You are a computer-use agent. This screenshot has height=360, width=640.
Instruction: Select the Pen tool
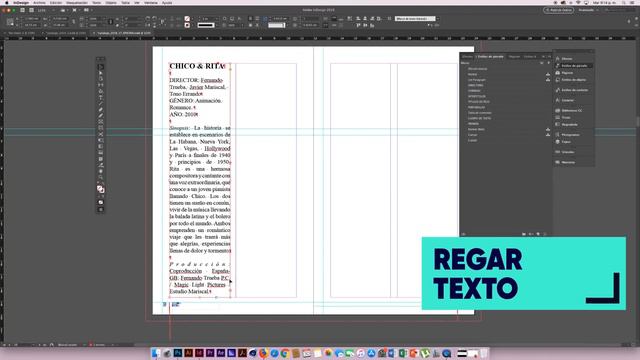point(101,110)
